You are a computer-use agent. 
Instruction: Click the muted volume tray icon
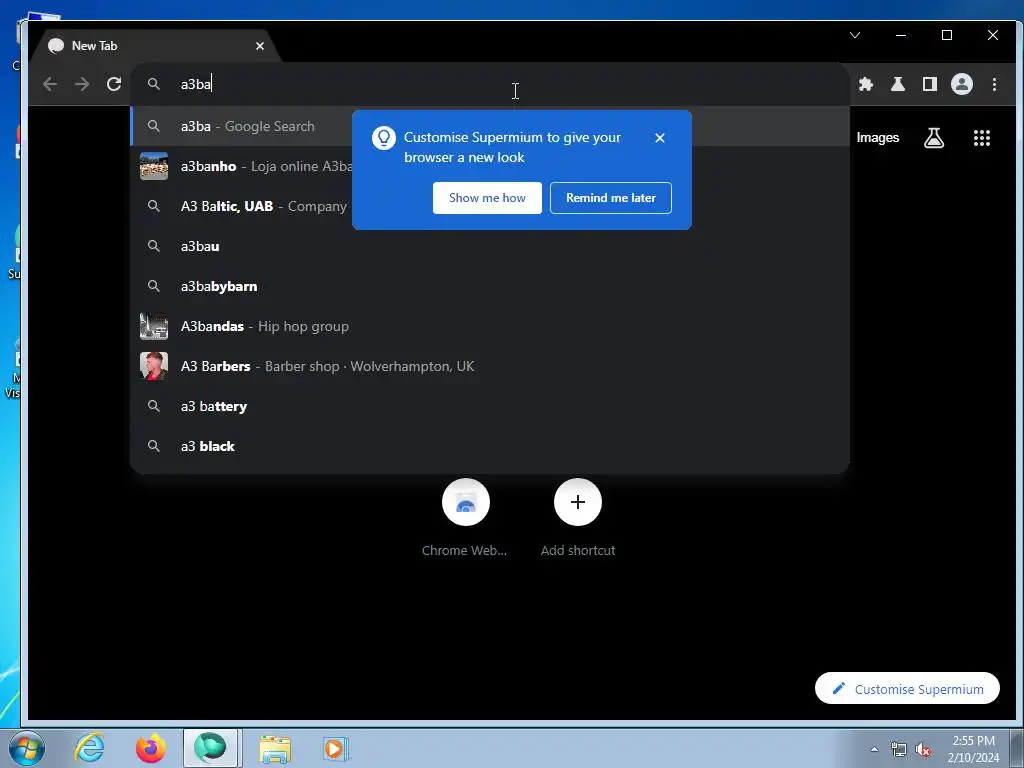923,749
